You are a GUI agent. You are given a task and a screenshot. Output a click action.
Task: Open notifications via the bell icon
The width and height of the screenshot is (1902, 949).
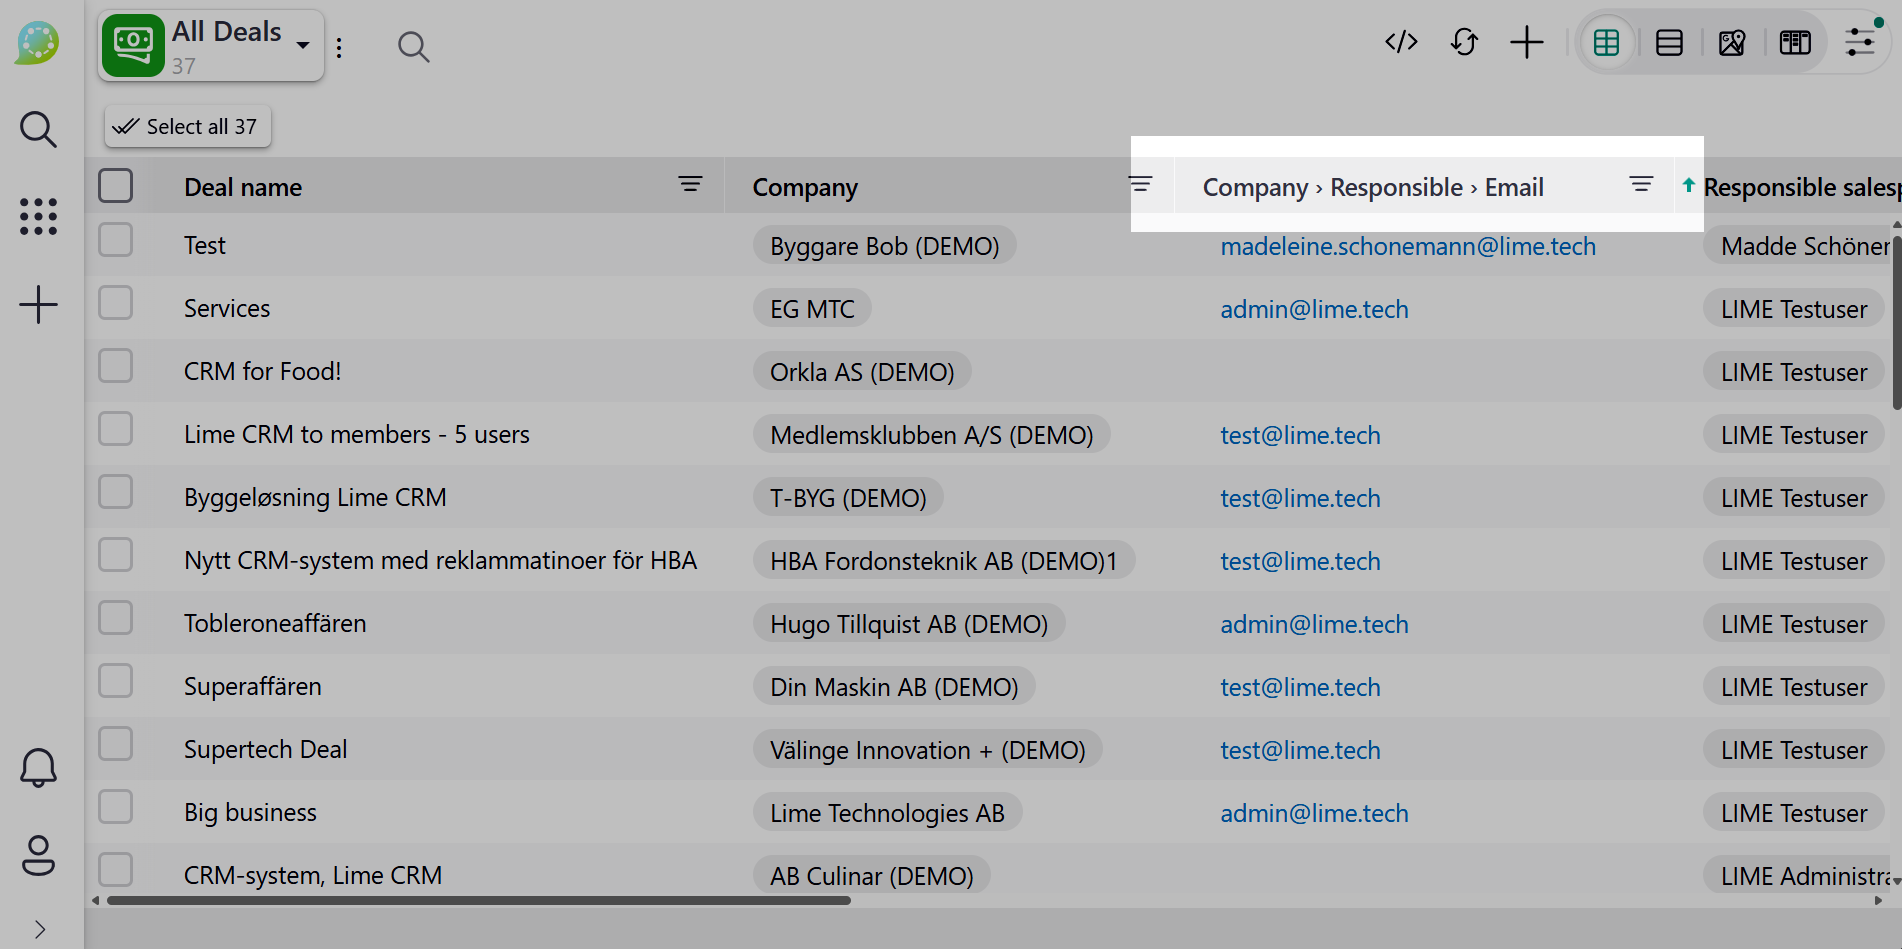38,767
